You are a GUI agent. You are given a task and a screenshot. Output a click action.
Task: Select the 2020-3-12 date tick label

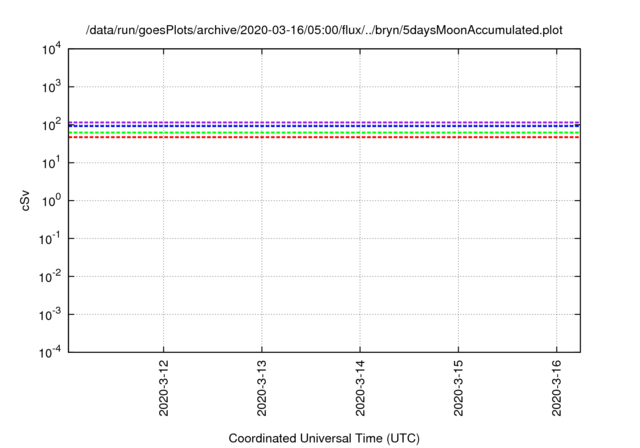164,389
